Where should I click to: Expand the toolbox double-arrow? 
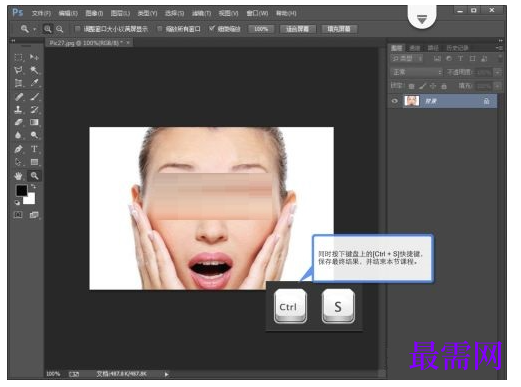pyautogui.click(x=13, y=40)
